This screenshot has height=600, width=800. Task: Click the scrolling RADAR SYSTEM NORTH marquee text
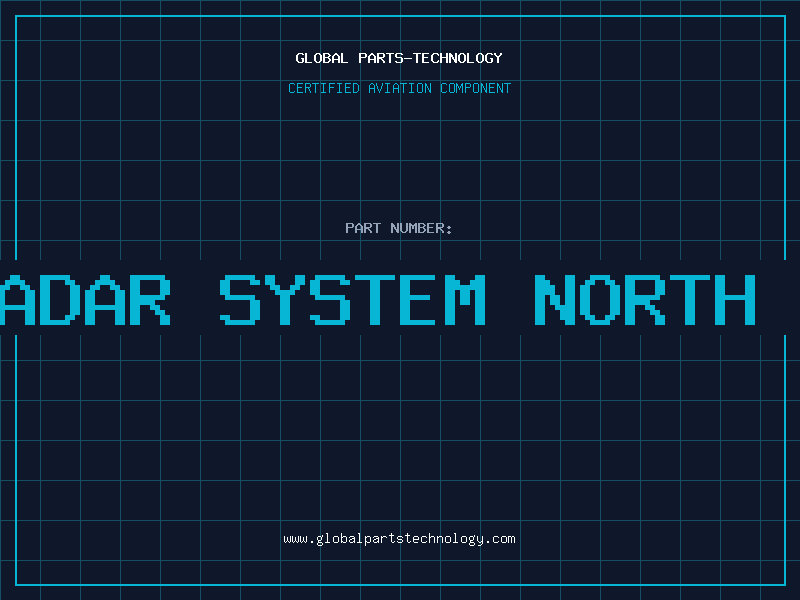click(378, 299)
